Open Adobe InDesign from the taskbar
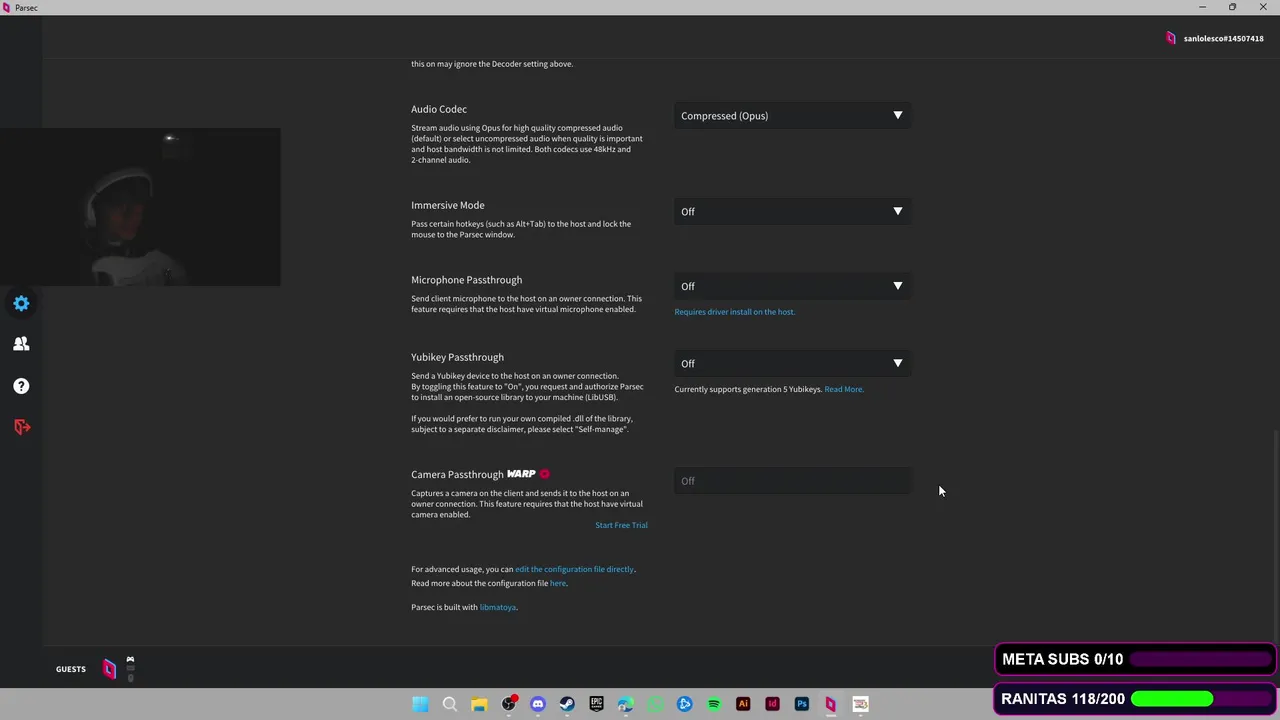1280x720 pixels. (x=772, y=704)
